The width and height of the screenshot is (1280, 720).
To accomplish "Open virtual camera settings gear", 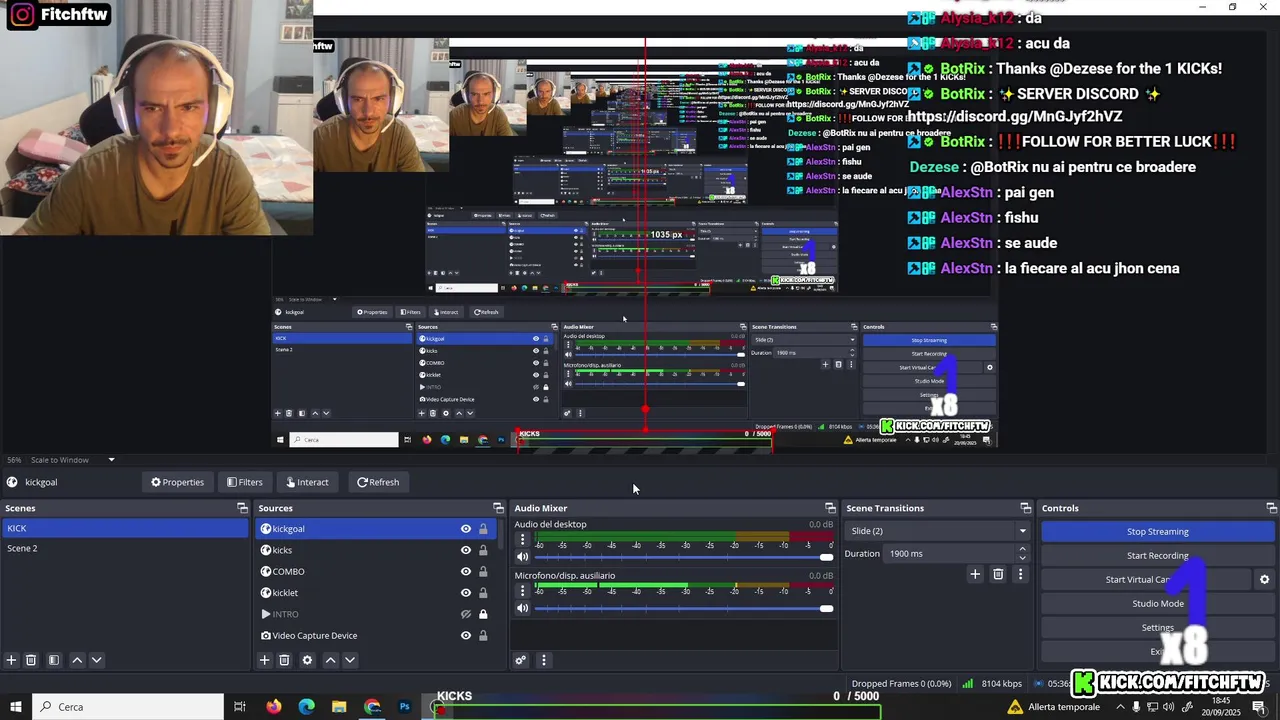I will pos(1264,580).
